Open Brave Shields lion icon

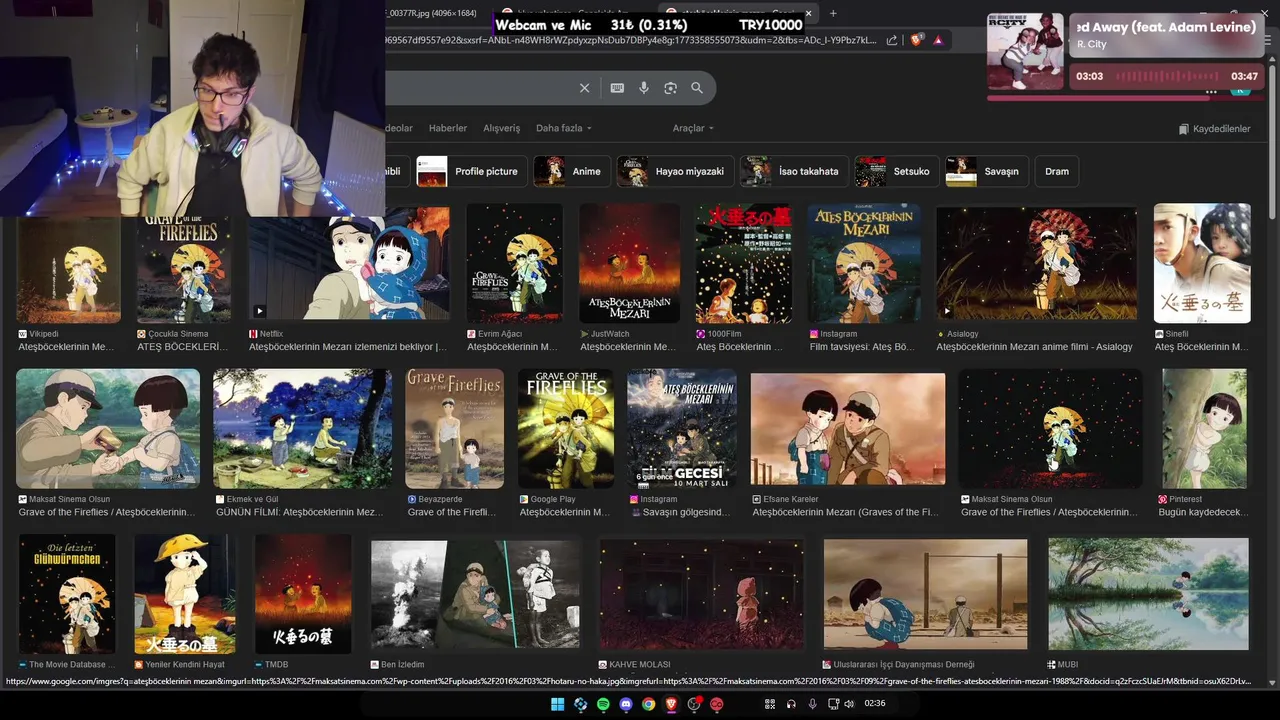[917, 40]
